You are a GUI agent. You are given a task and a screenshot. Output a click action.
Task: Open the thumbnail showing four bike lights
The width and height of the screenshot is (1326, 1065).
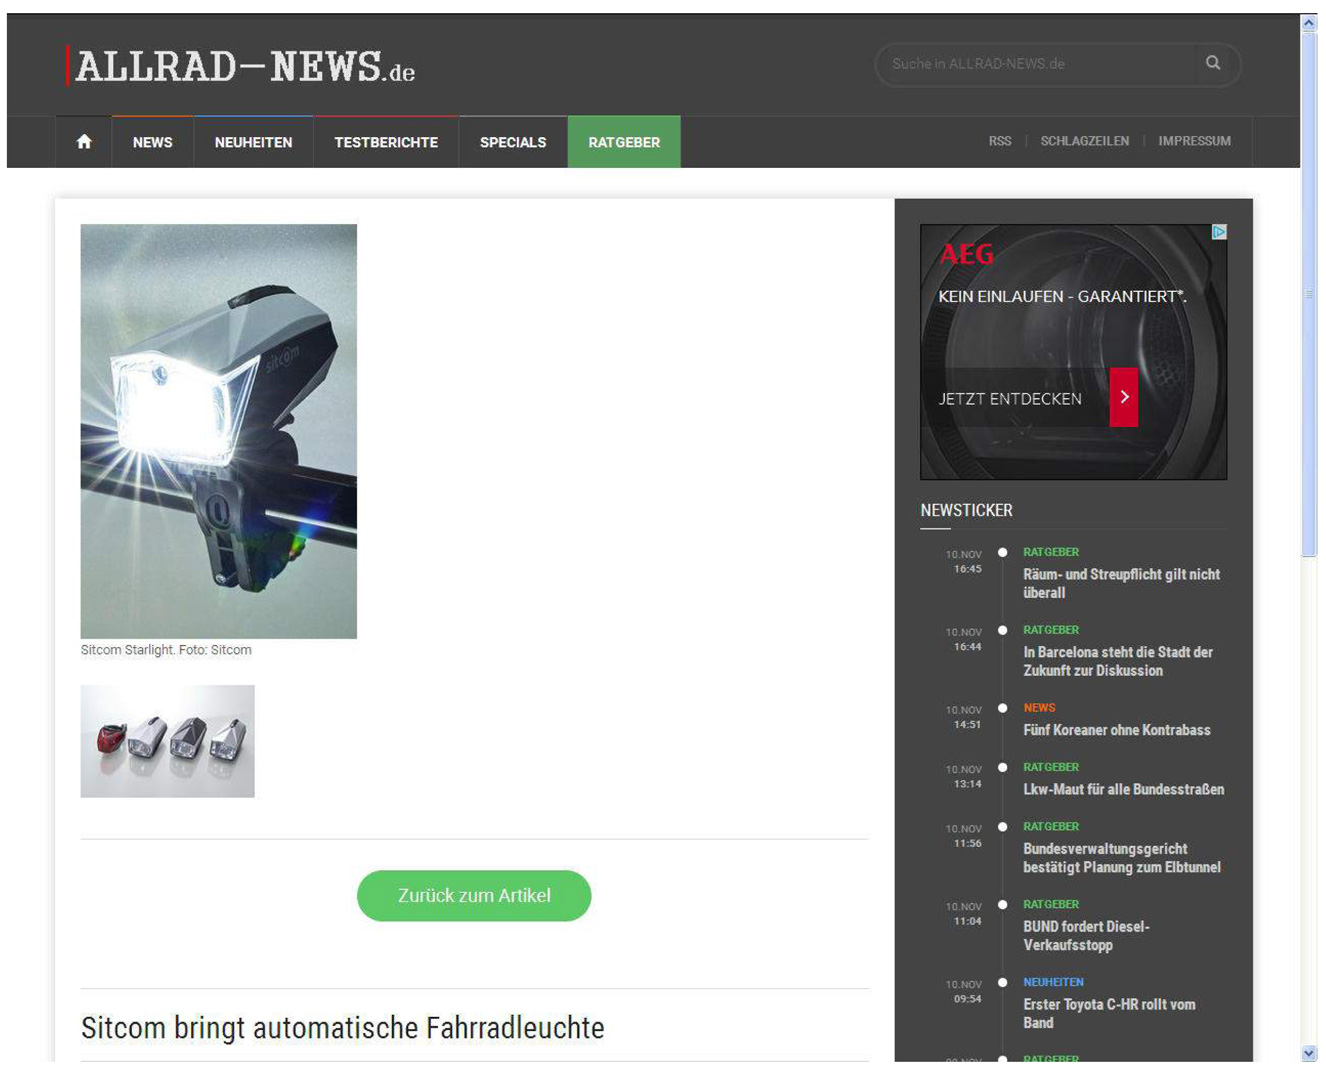point(168,741)
